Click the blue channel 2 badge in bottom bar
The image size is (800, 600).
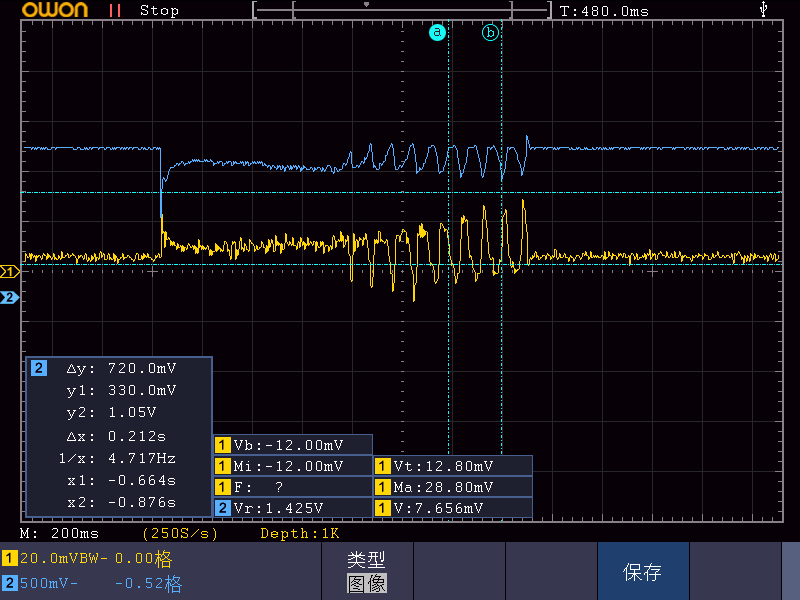10,583
